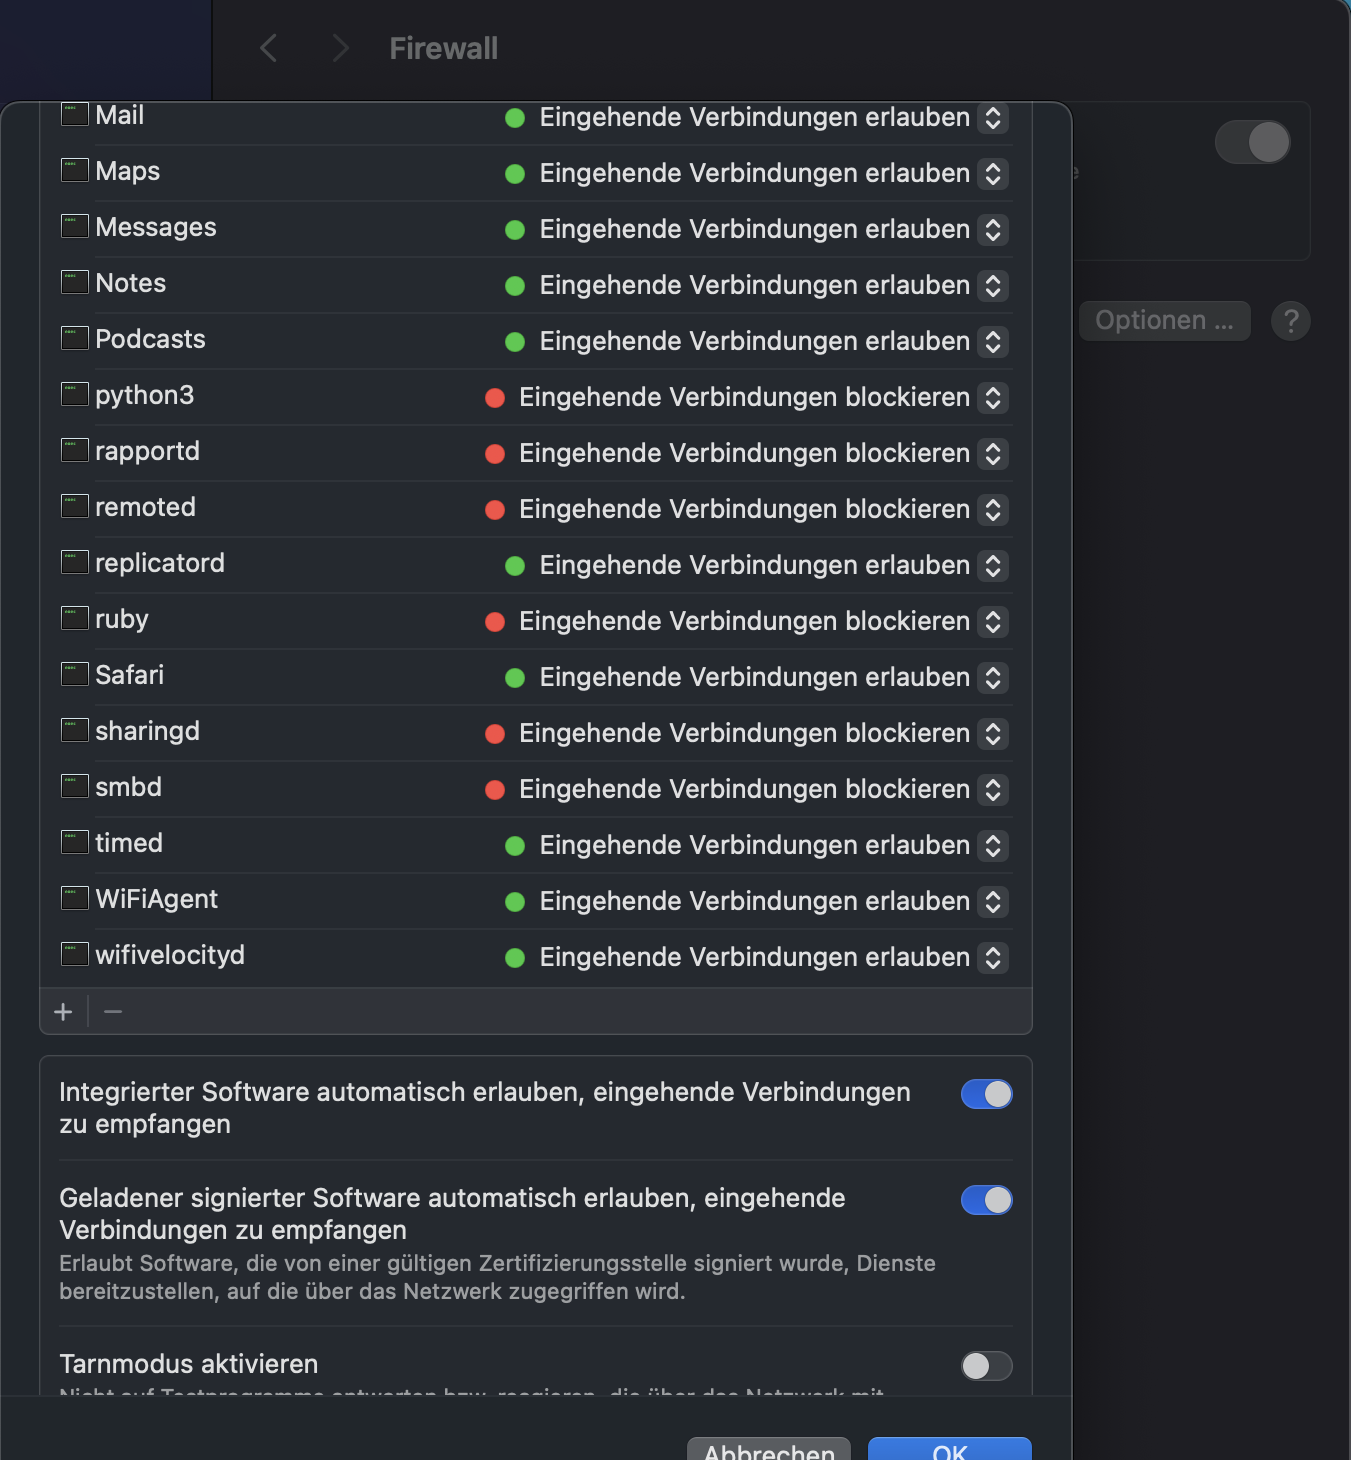Click the WiFiAgent app icon in list
Screen dimensions: 1351x1460
coord(75,899)
